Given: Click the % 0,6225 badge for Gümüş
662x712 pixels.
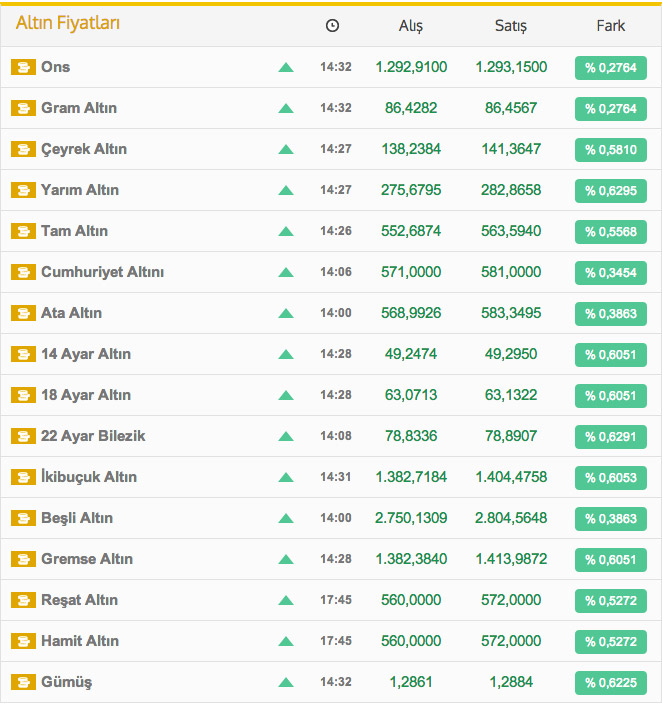Looking at the screenshot, I should [611, 682].
